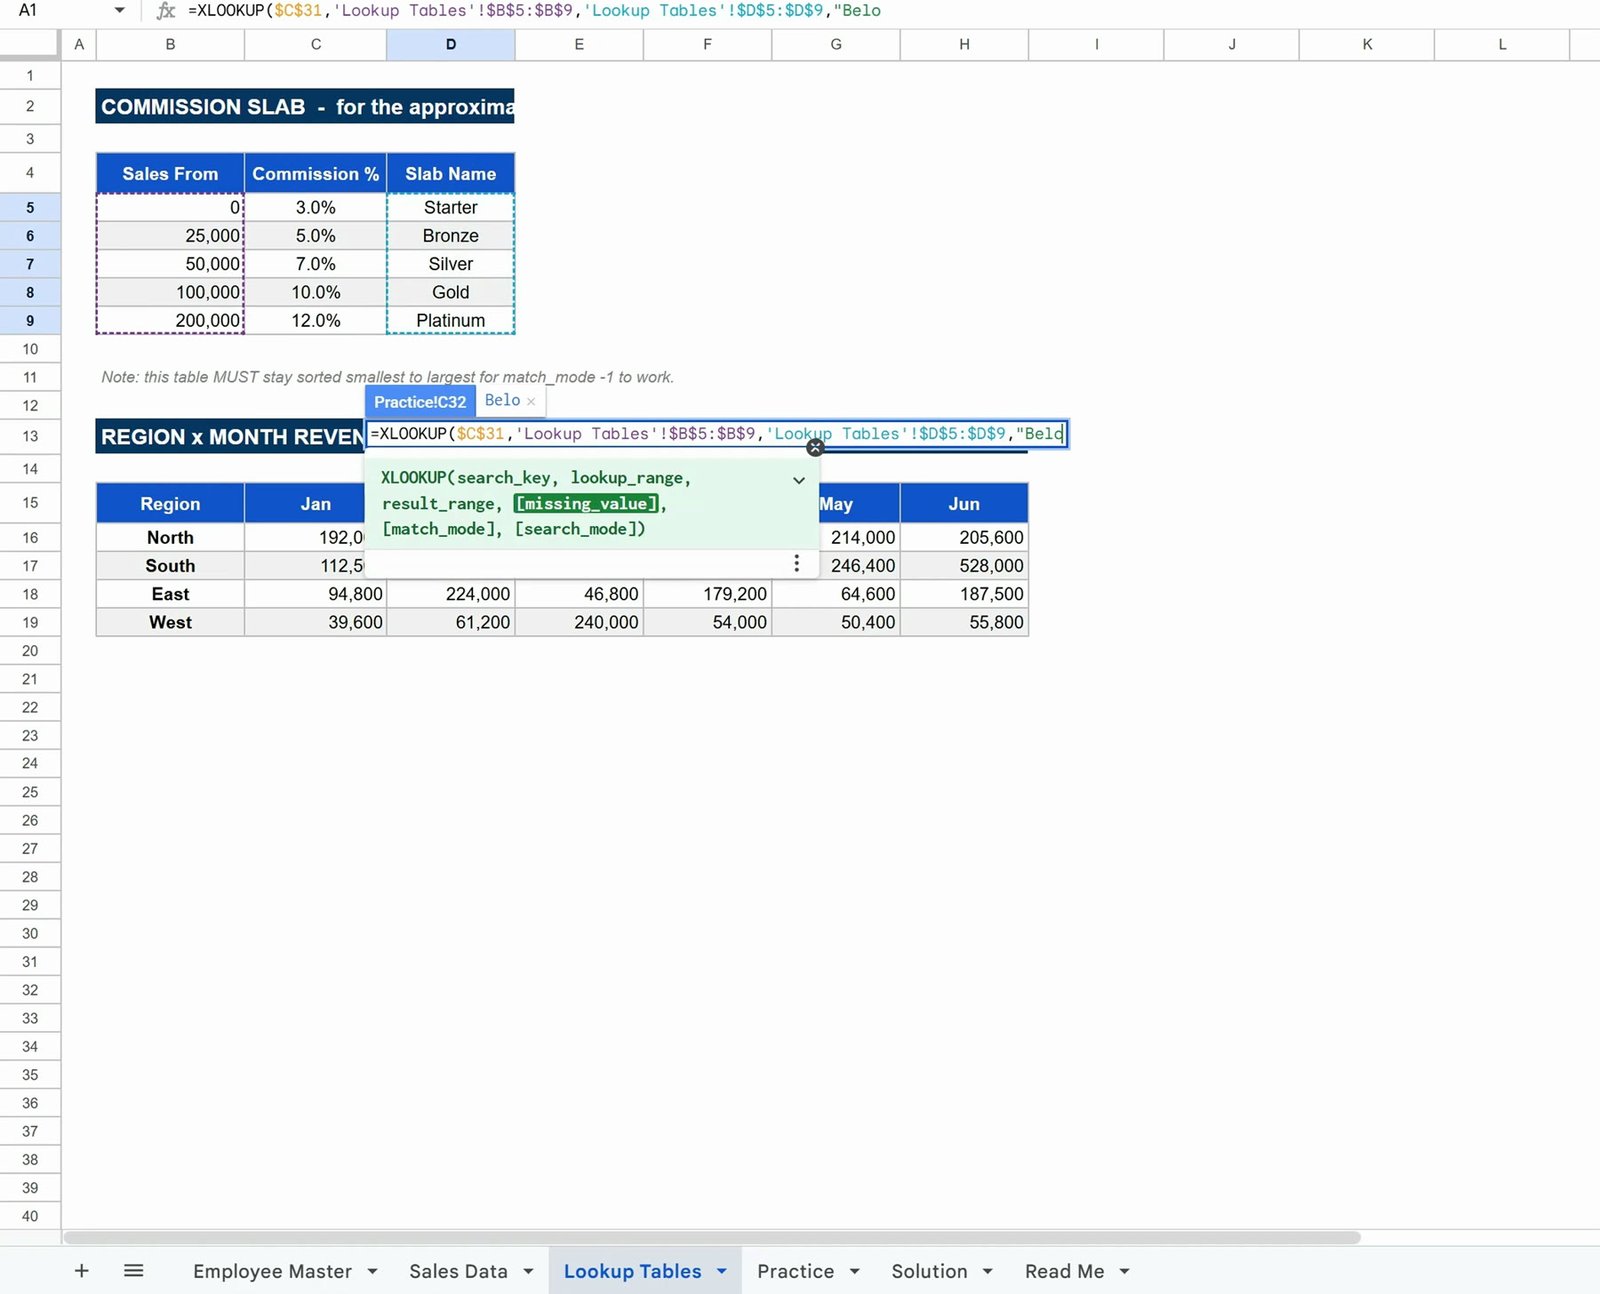This screenshot has width=1600, height=1294.
Task: Dismiss the Belo suggestion chip
Action: [531, 401]
